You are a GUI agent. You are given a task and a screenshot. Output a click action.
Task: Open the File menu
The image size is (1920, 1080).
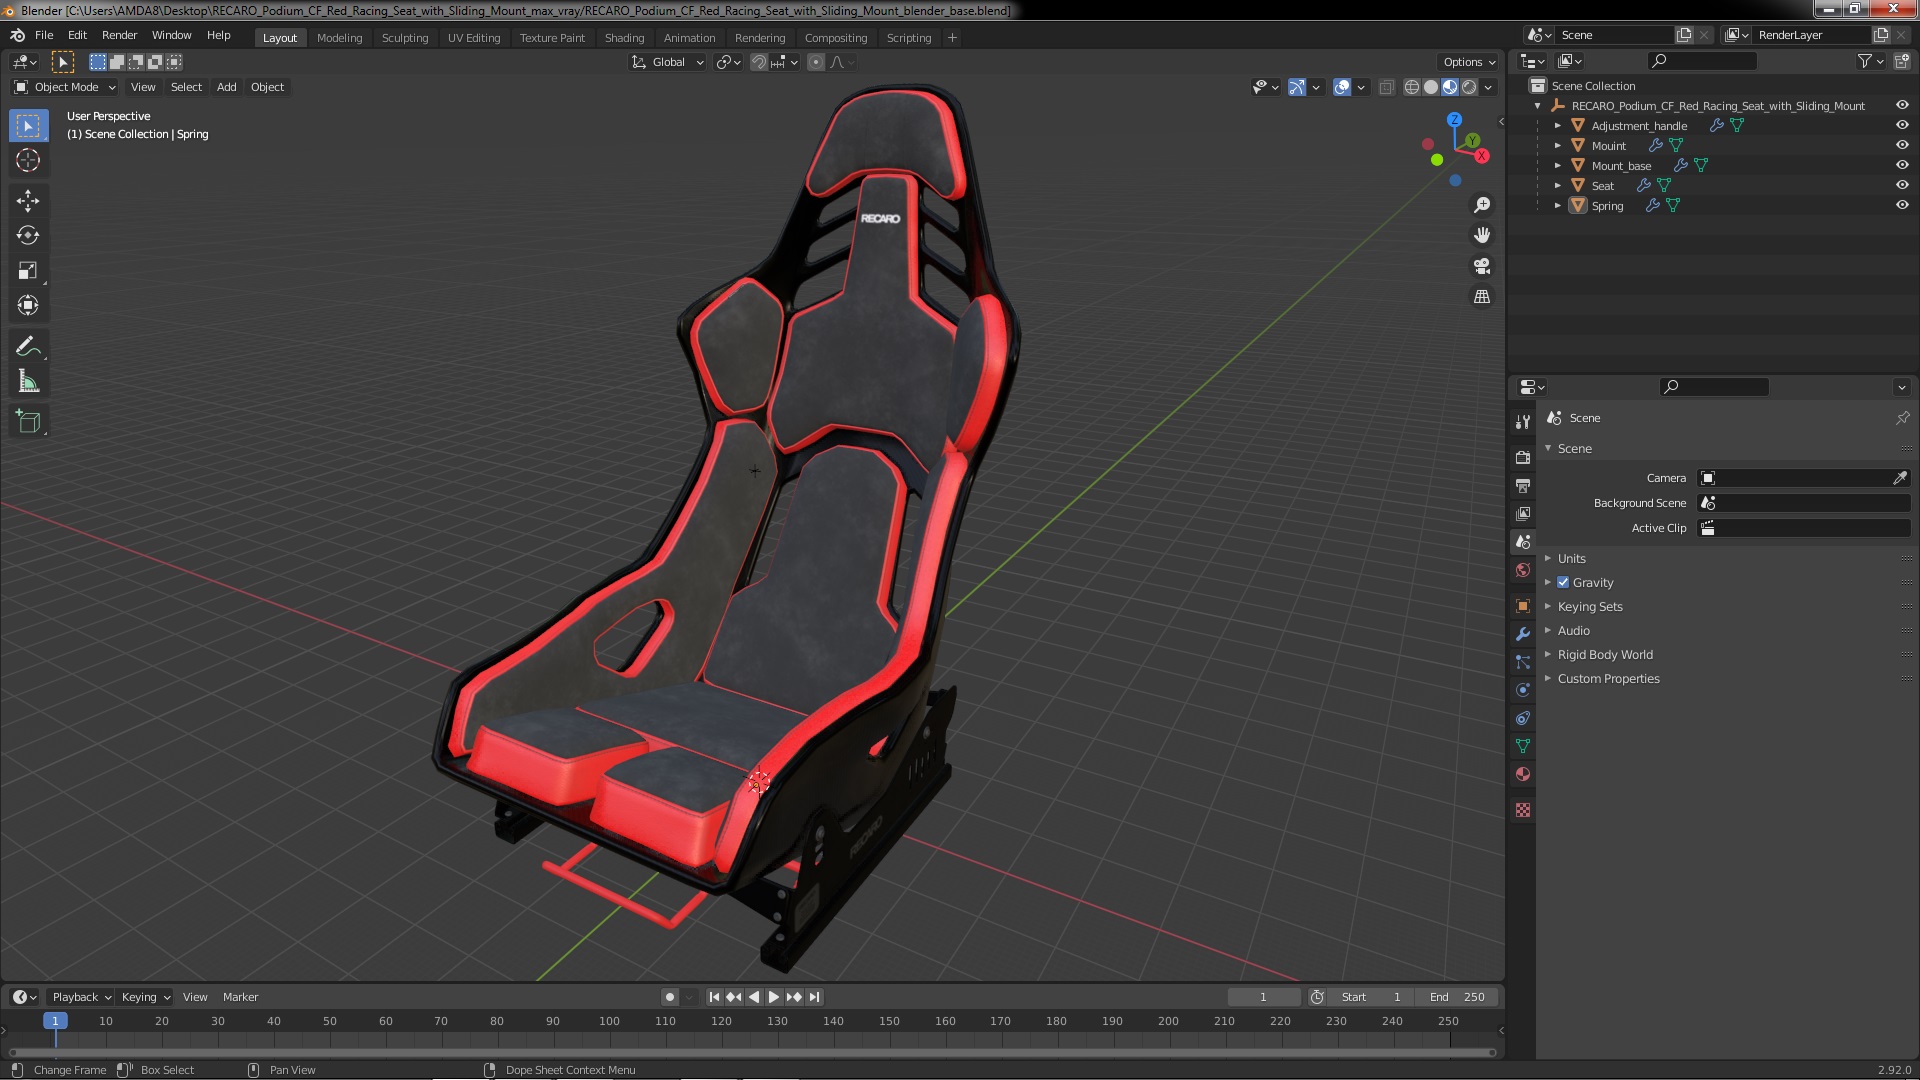[x=44, y=35]
